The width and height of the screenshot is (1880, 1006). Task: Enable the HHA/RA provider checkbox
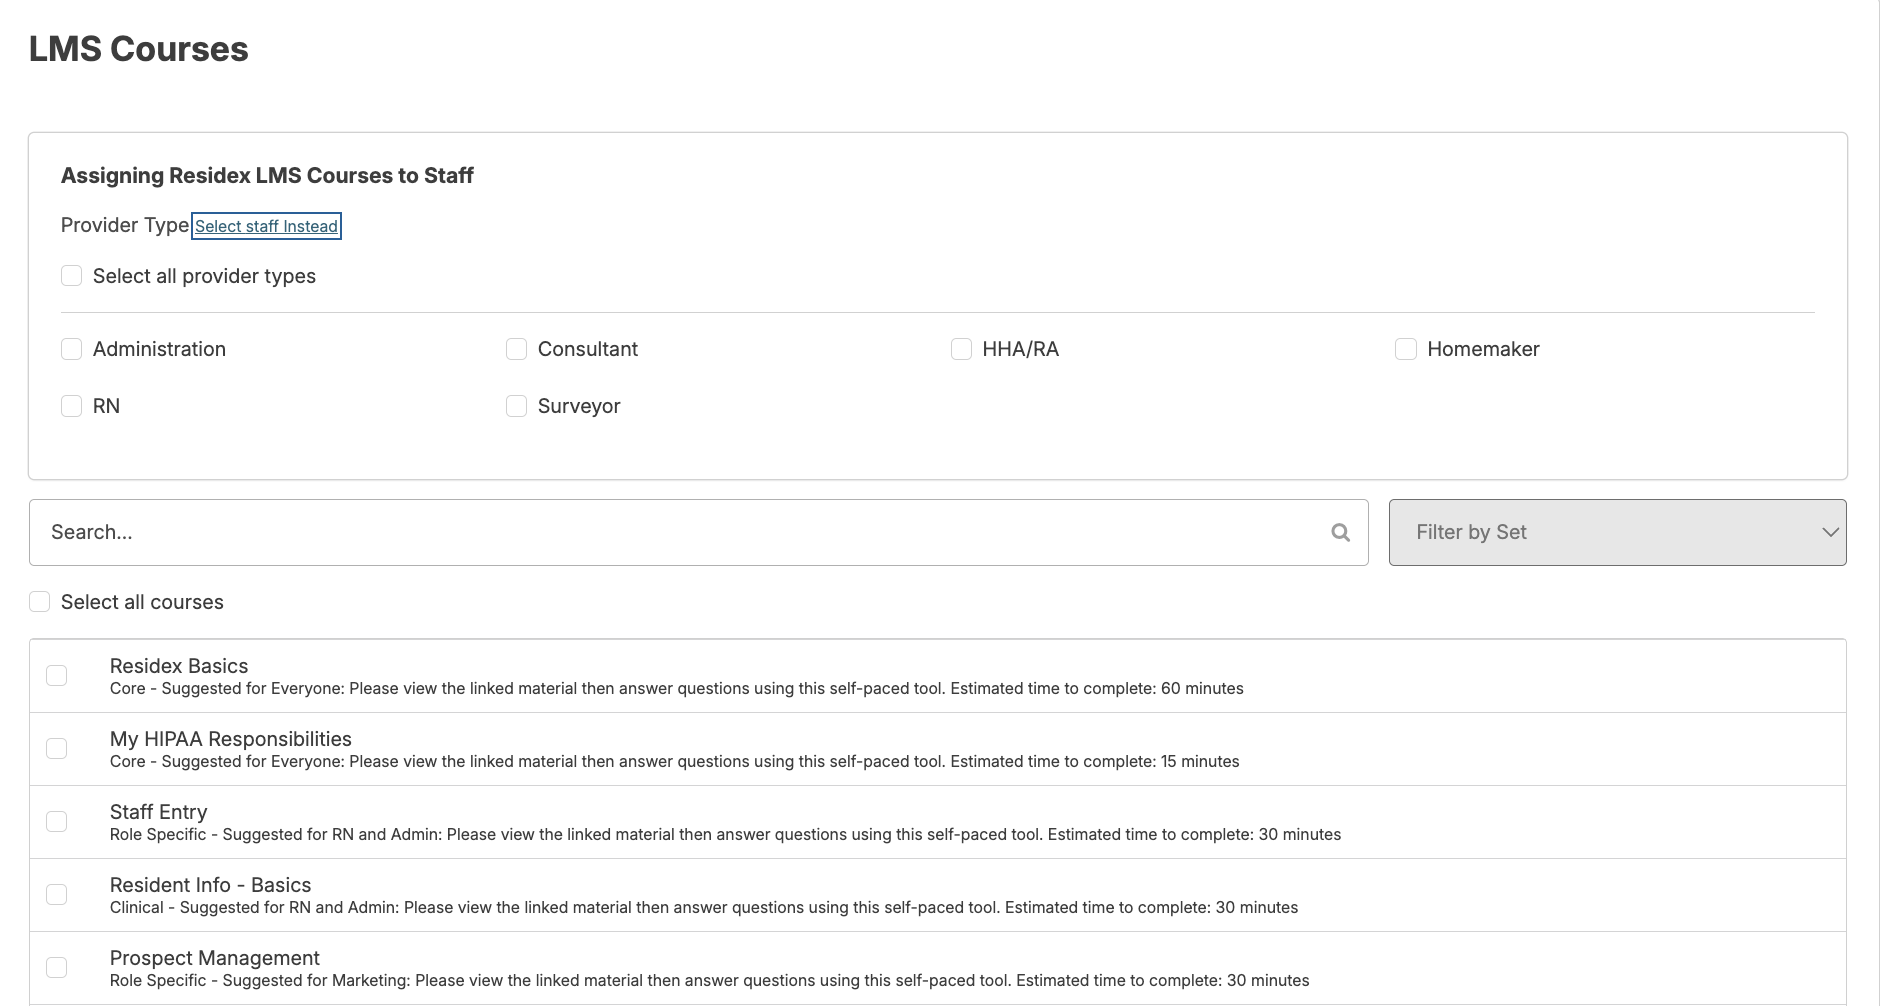[x=961, y=348]
